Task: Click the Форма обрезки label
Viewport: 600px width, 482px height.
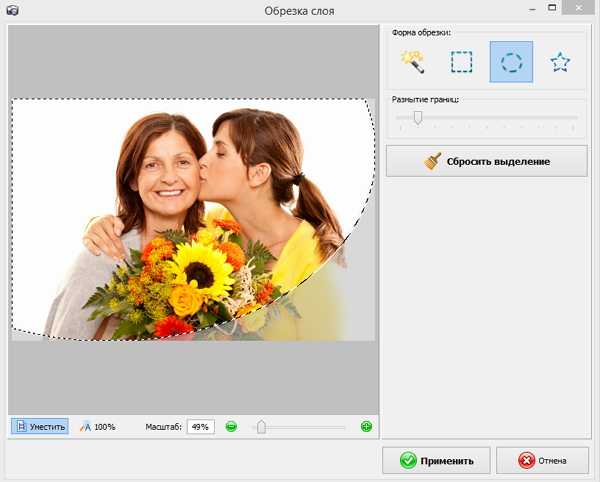Action: [x=421, y=33]
